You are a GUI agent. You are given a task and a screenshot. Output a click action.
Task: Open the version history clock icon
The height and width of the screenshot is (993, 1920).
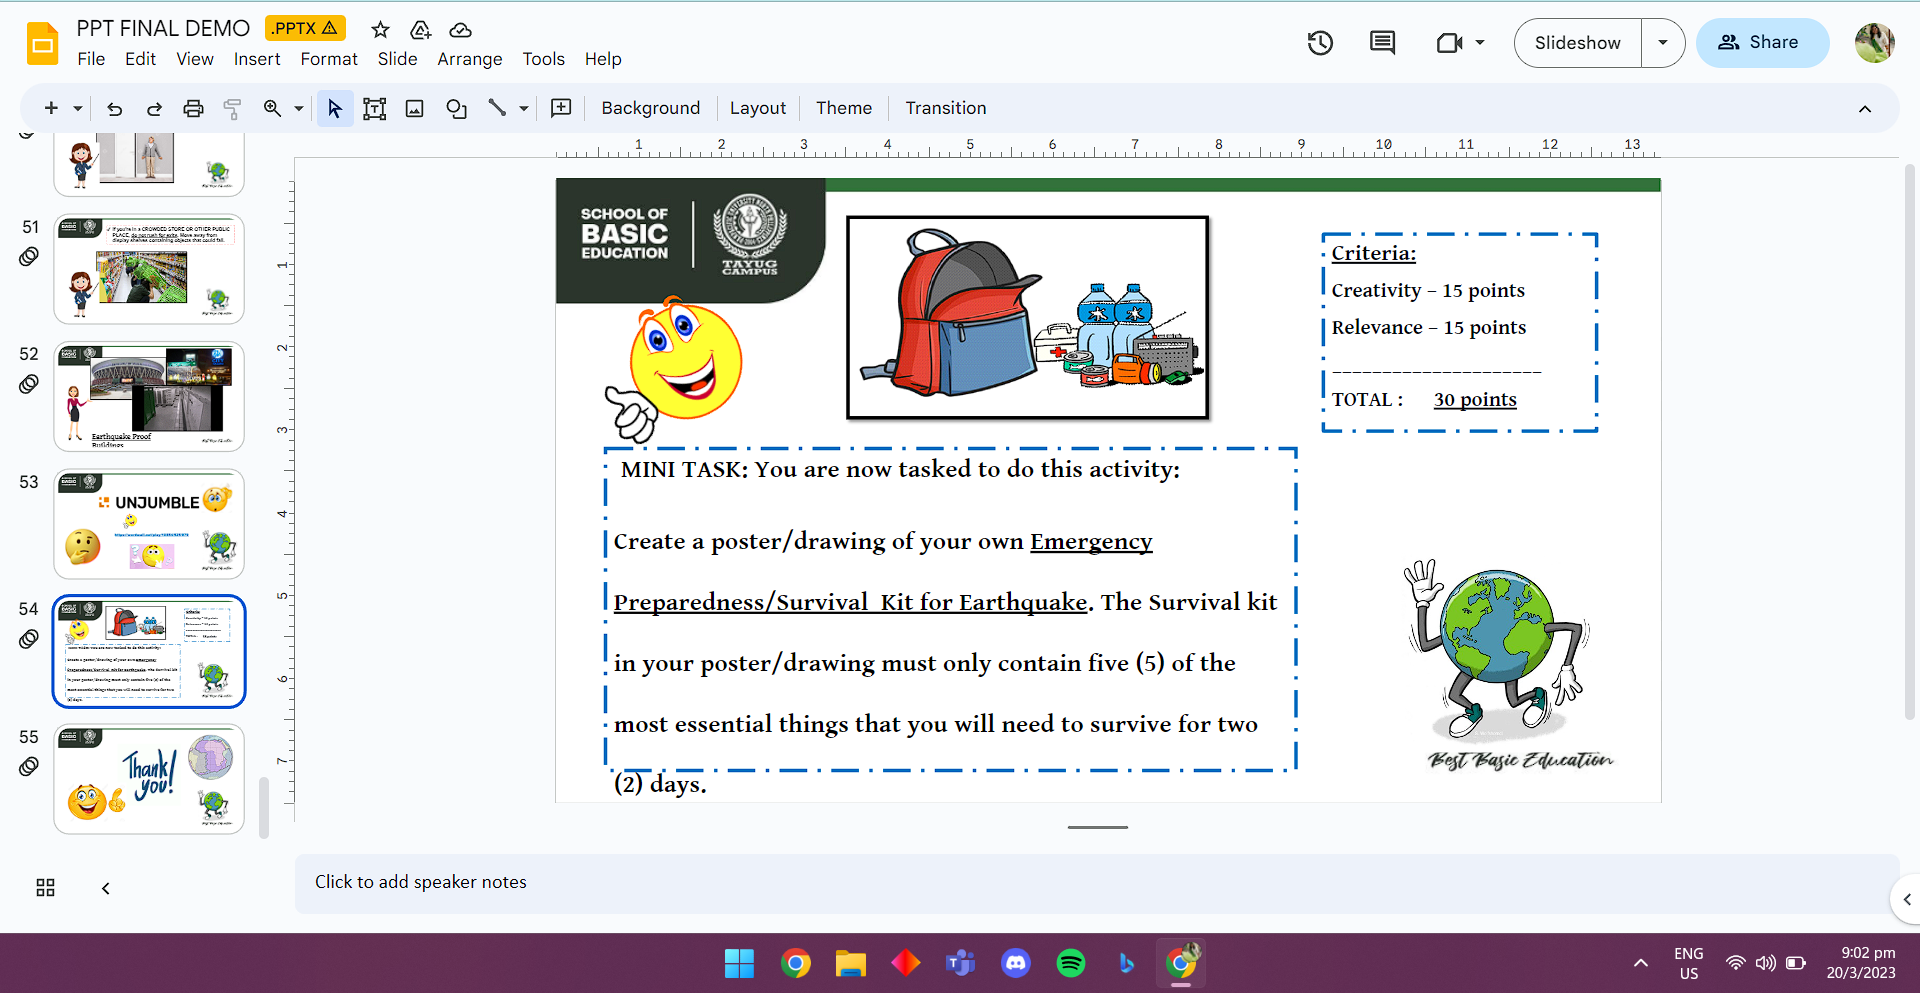click(x=1320, y=43)
